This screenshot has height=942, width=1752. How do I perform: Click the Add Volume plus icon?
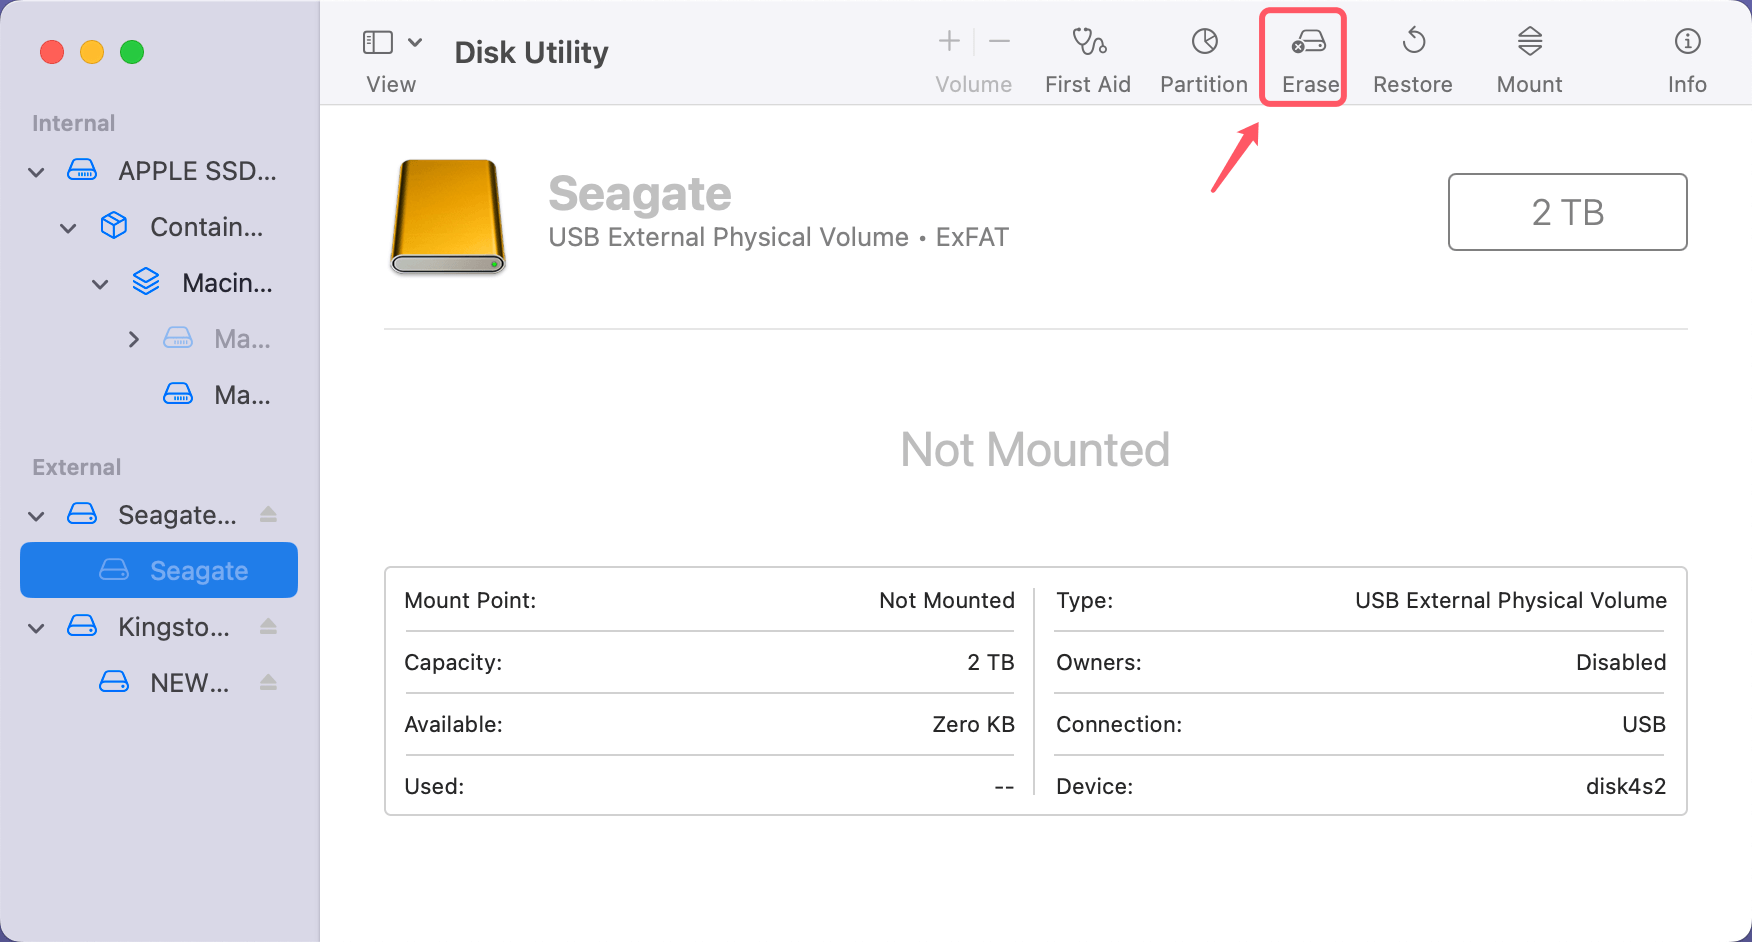tap(947, 41)
